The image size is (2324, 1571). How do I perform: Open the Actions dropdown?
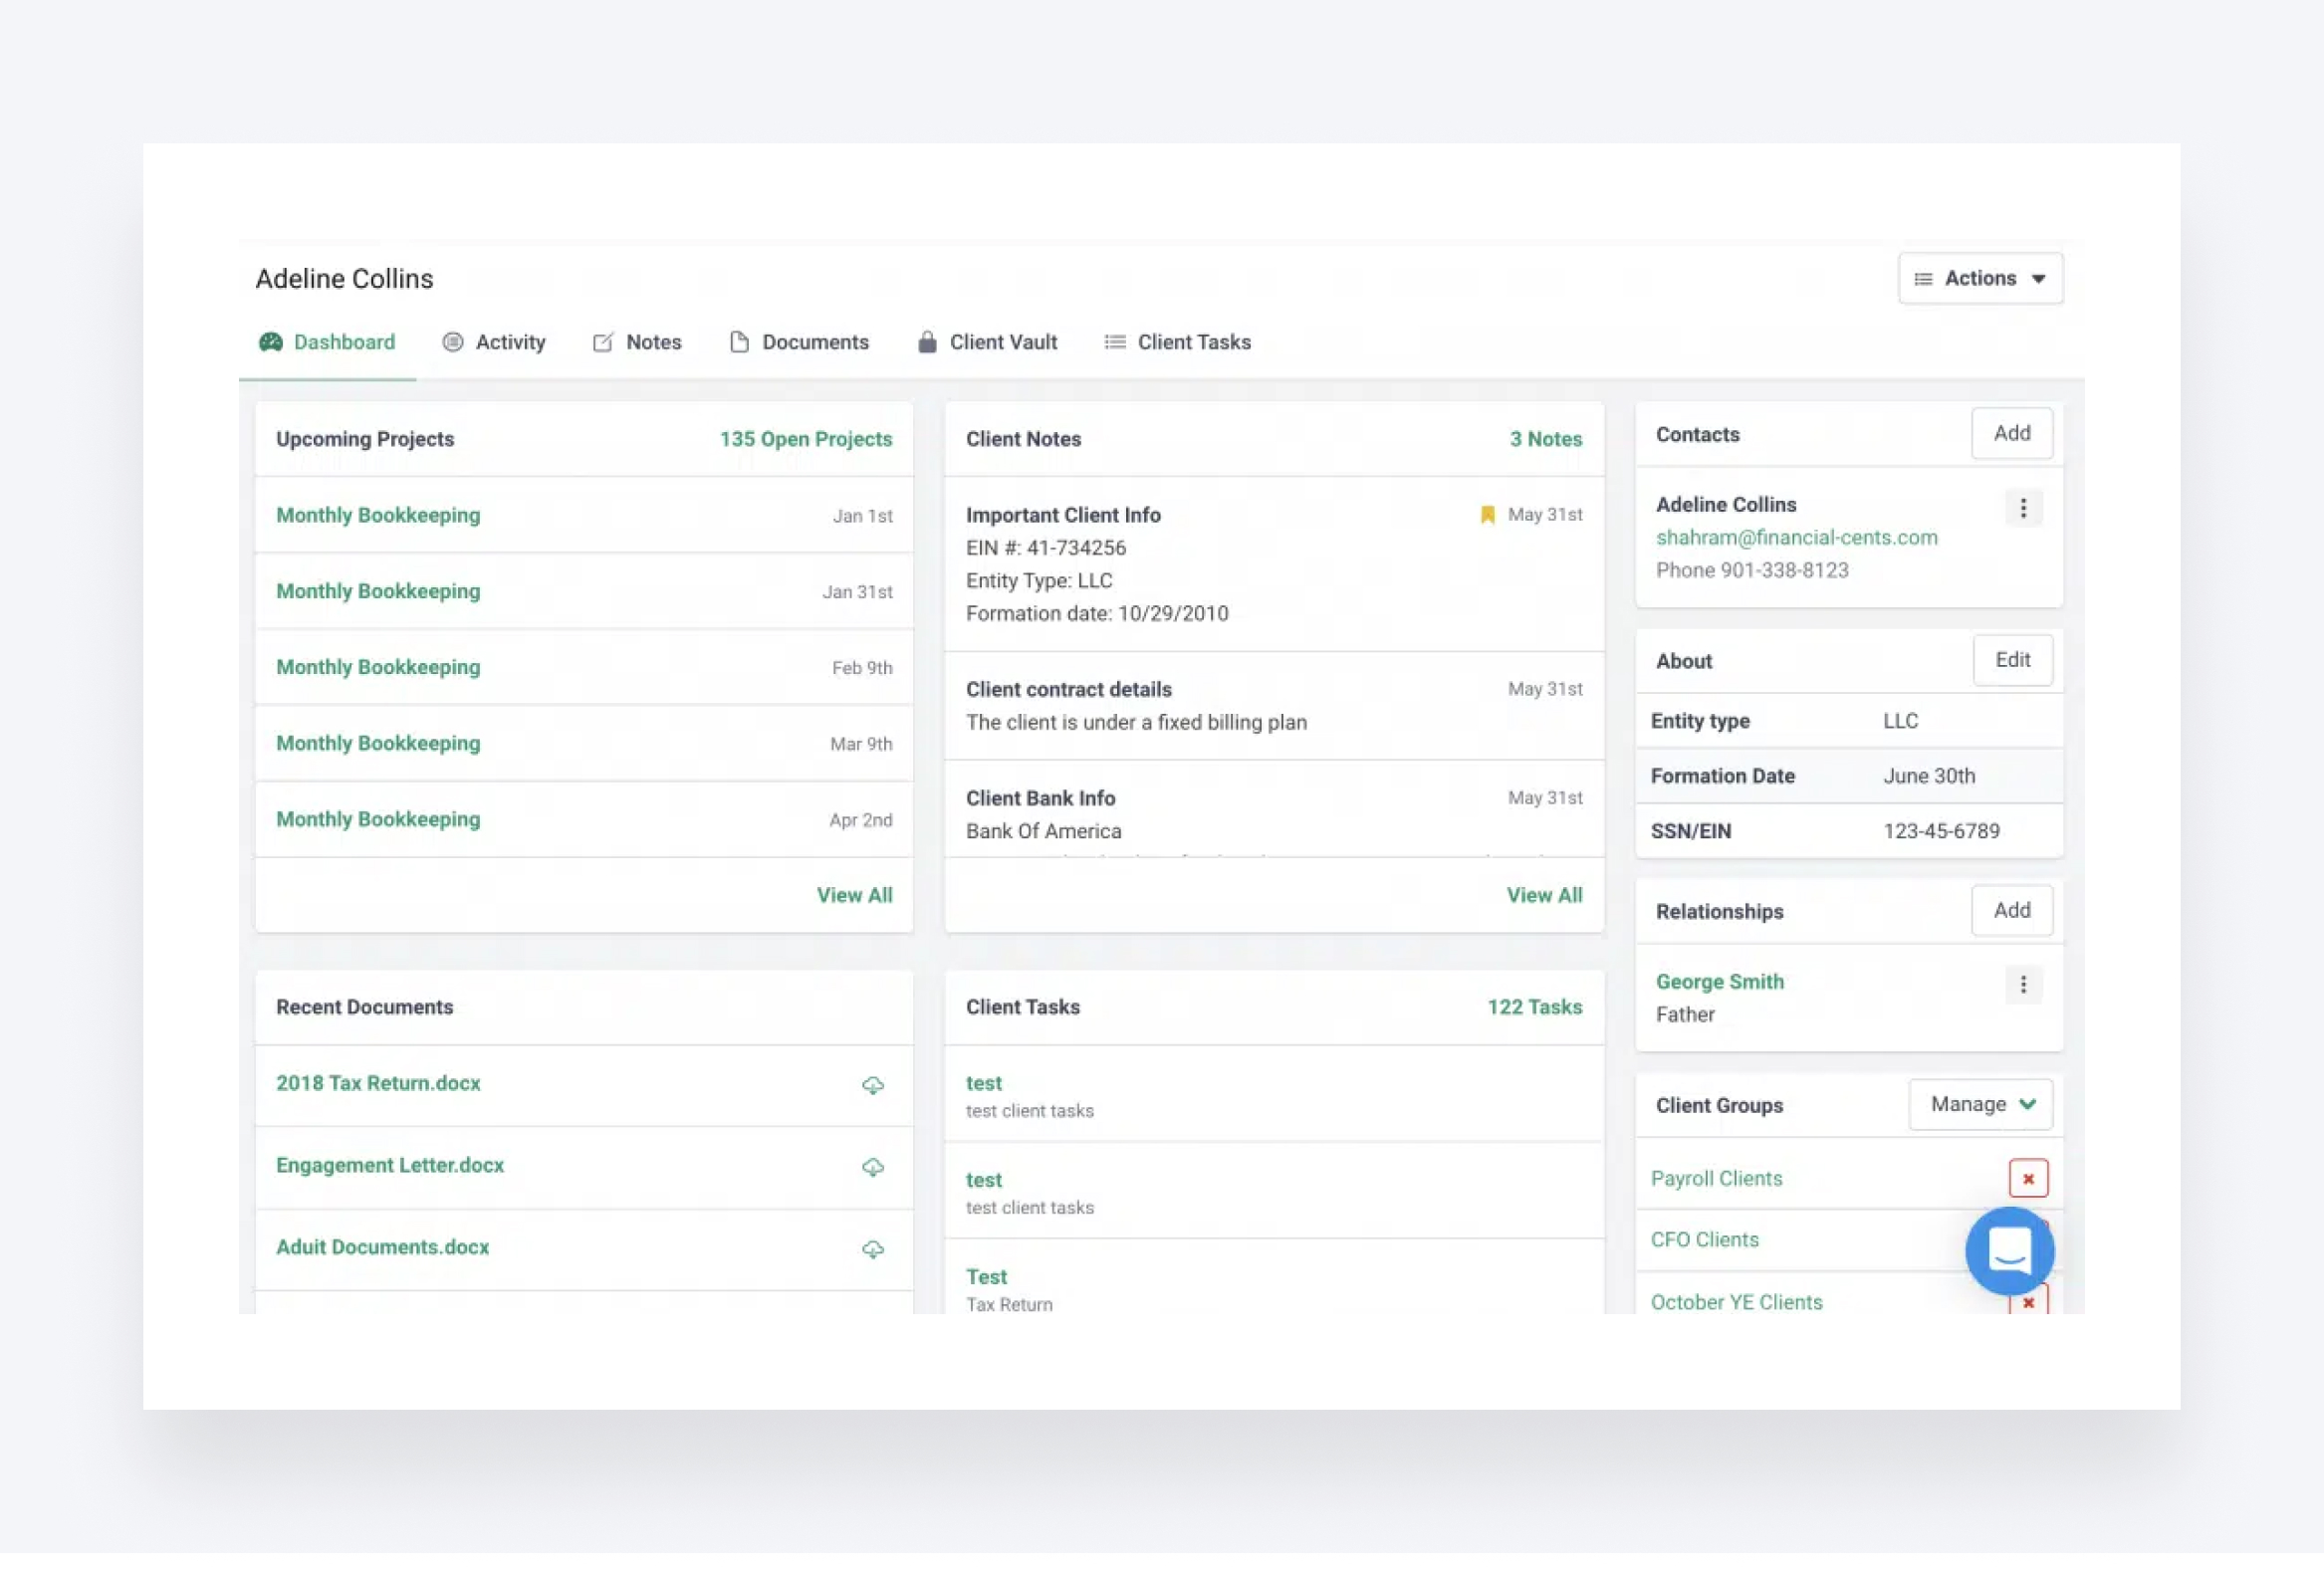1980,278
